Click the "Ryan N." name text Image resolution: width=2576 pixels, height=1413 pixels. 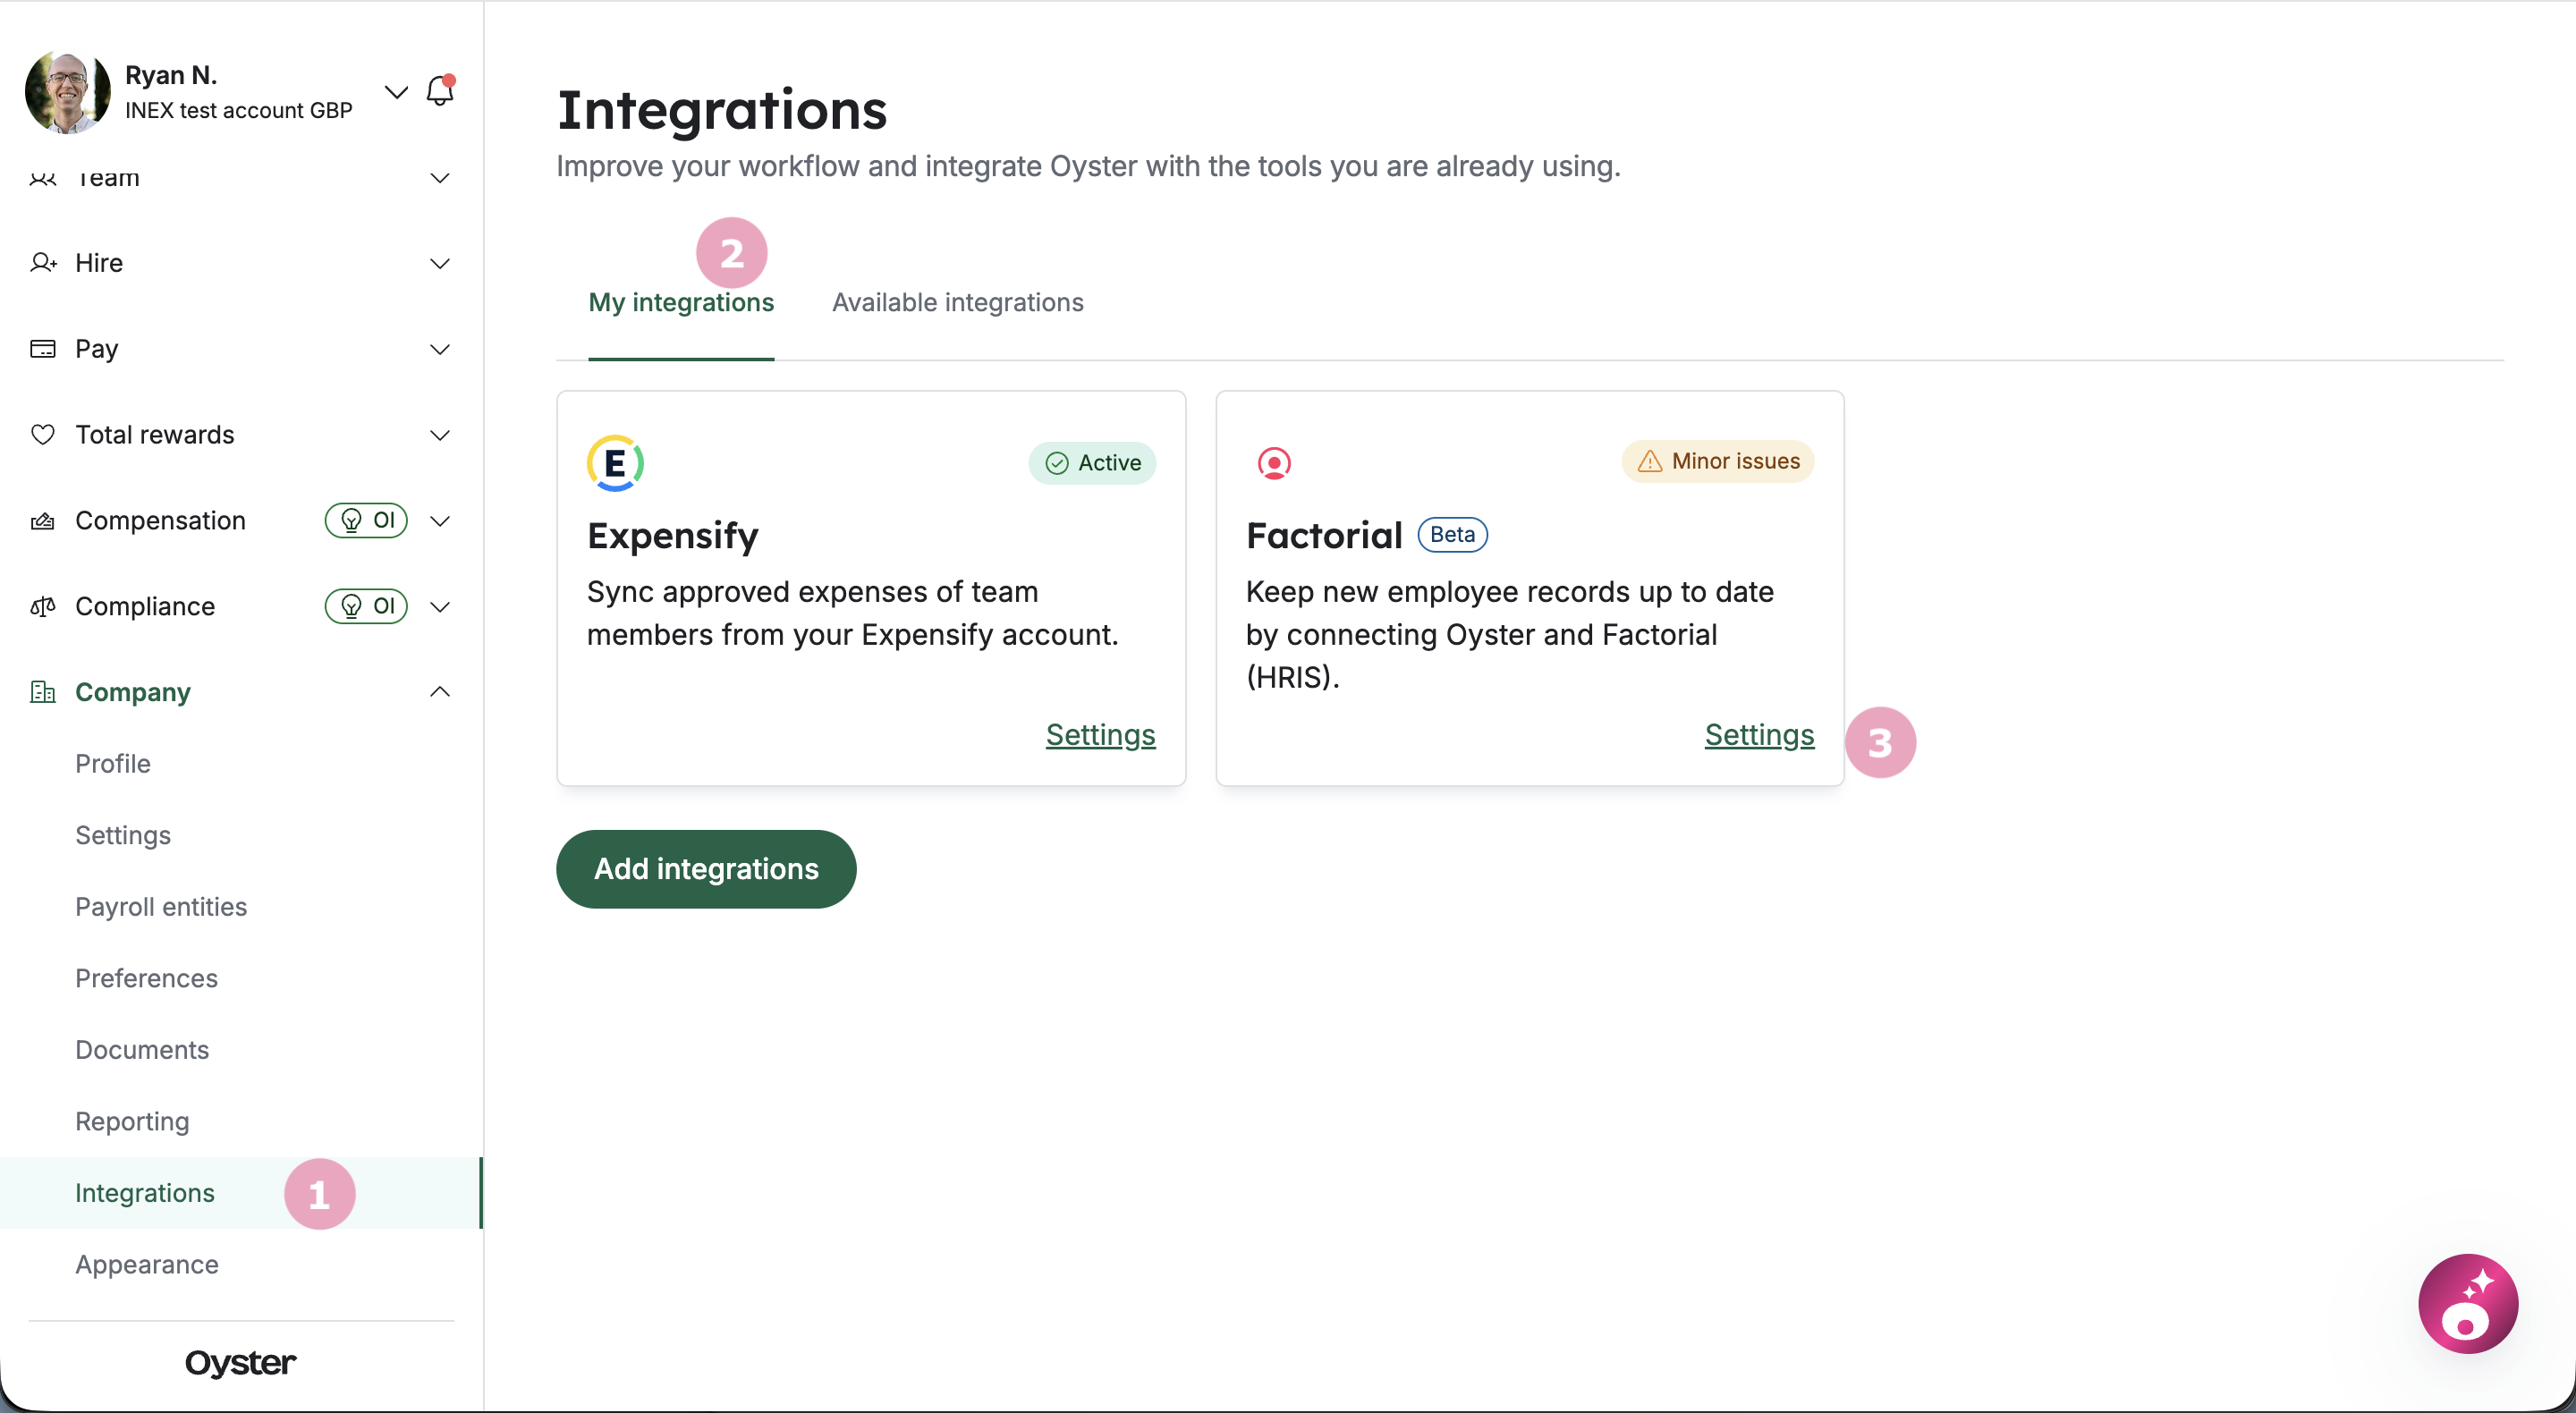[x=171, y=75]
